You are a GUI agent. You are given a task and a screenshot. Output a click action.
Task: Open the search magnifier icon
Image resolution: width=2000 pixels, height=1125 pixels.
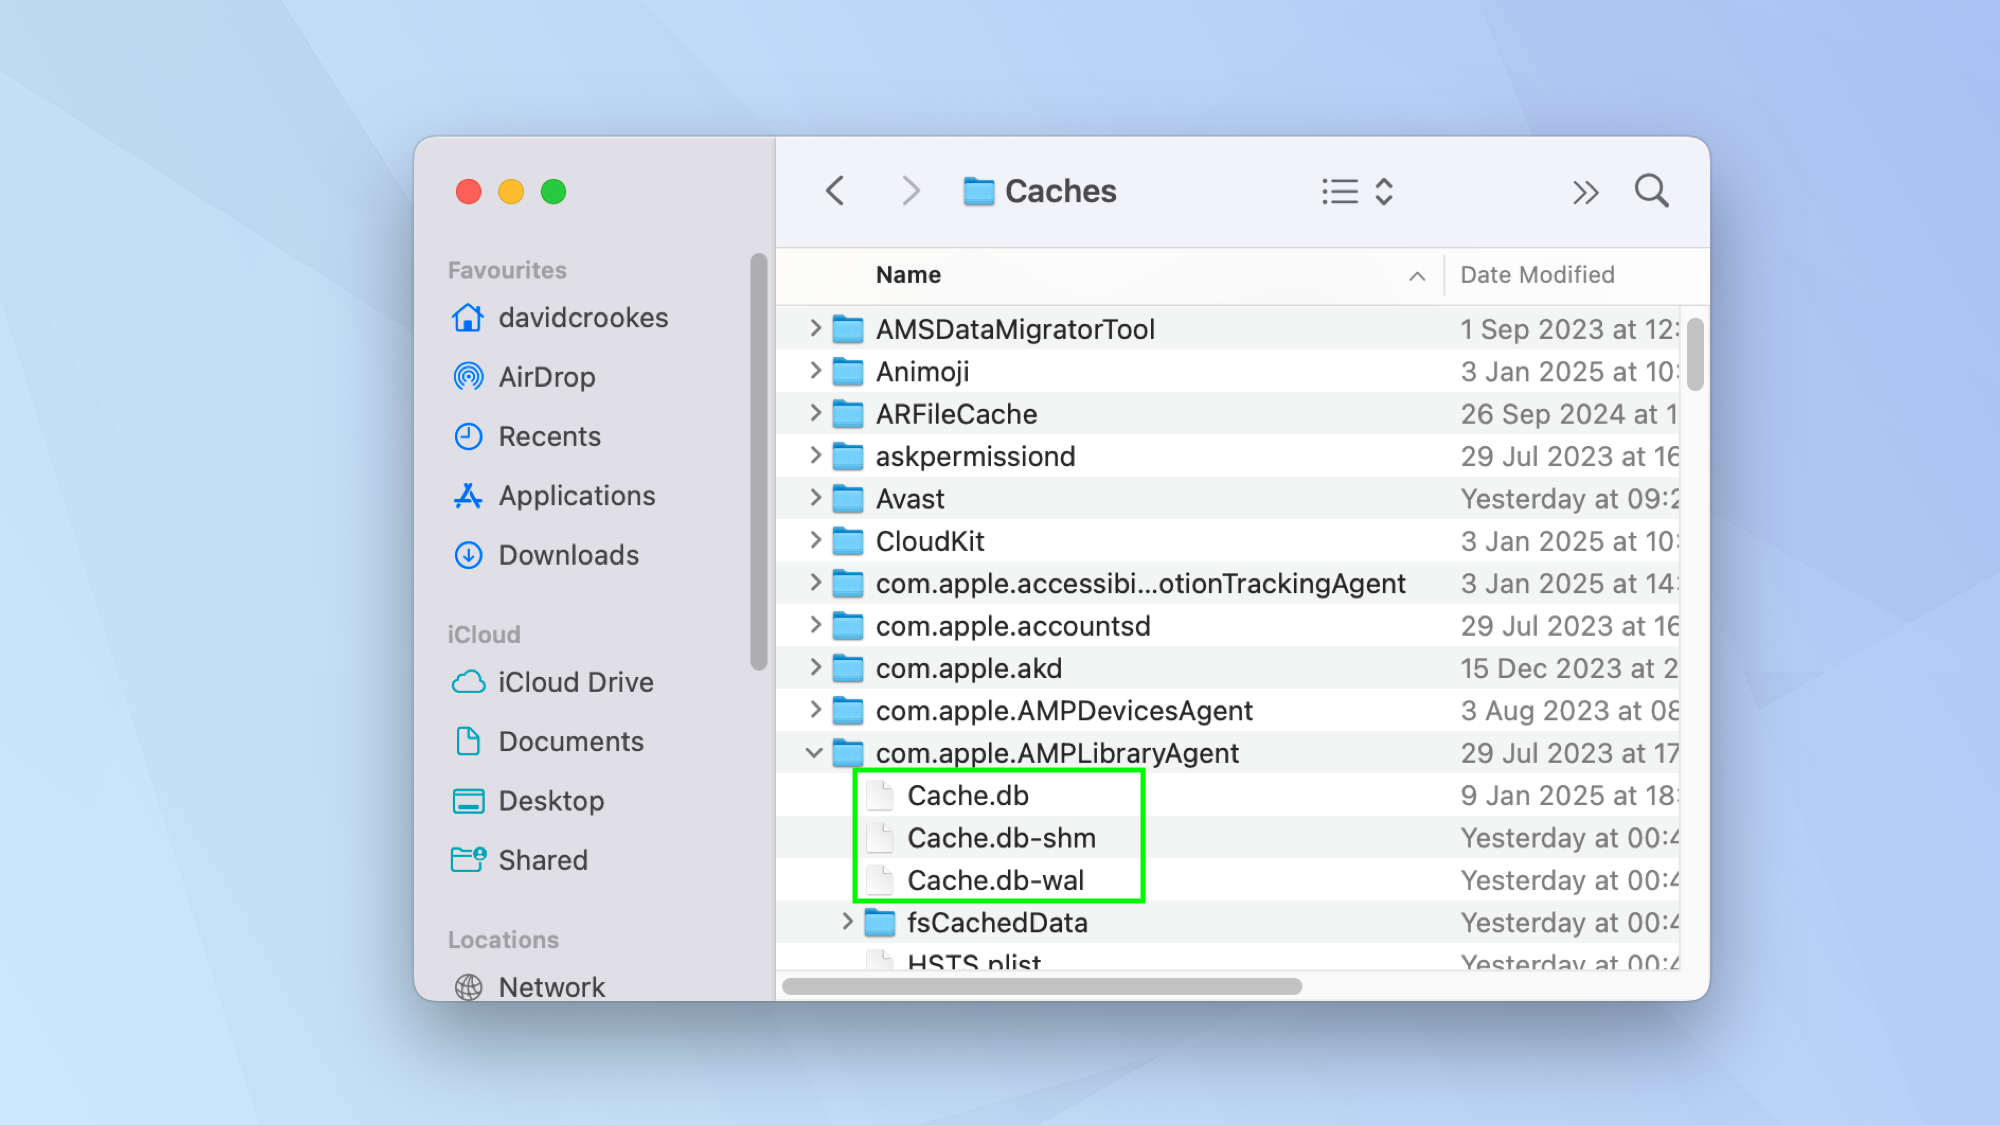pyautogui.click(x=1651, y=190)
